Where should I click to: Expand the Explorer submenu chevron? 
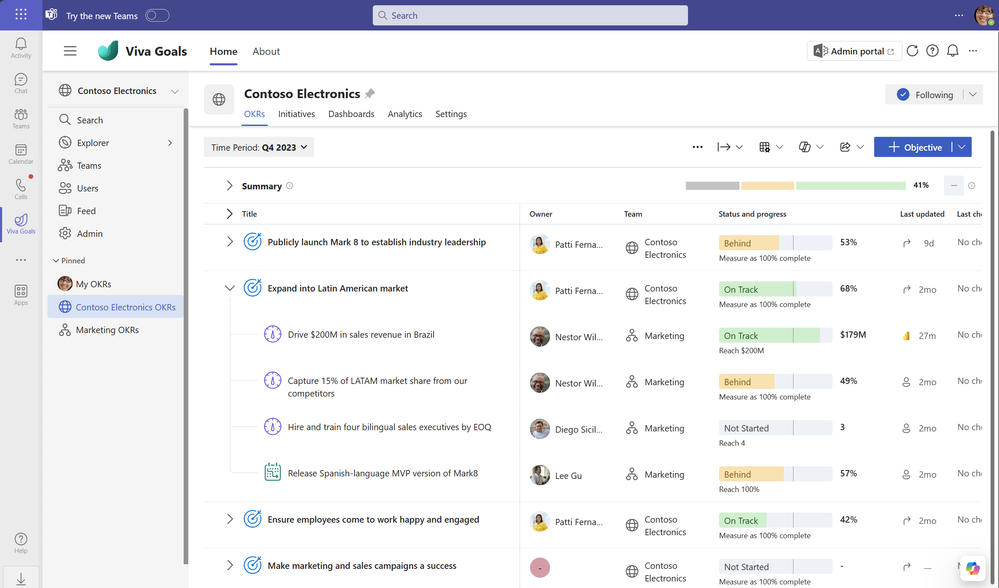[170, 143]
